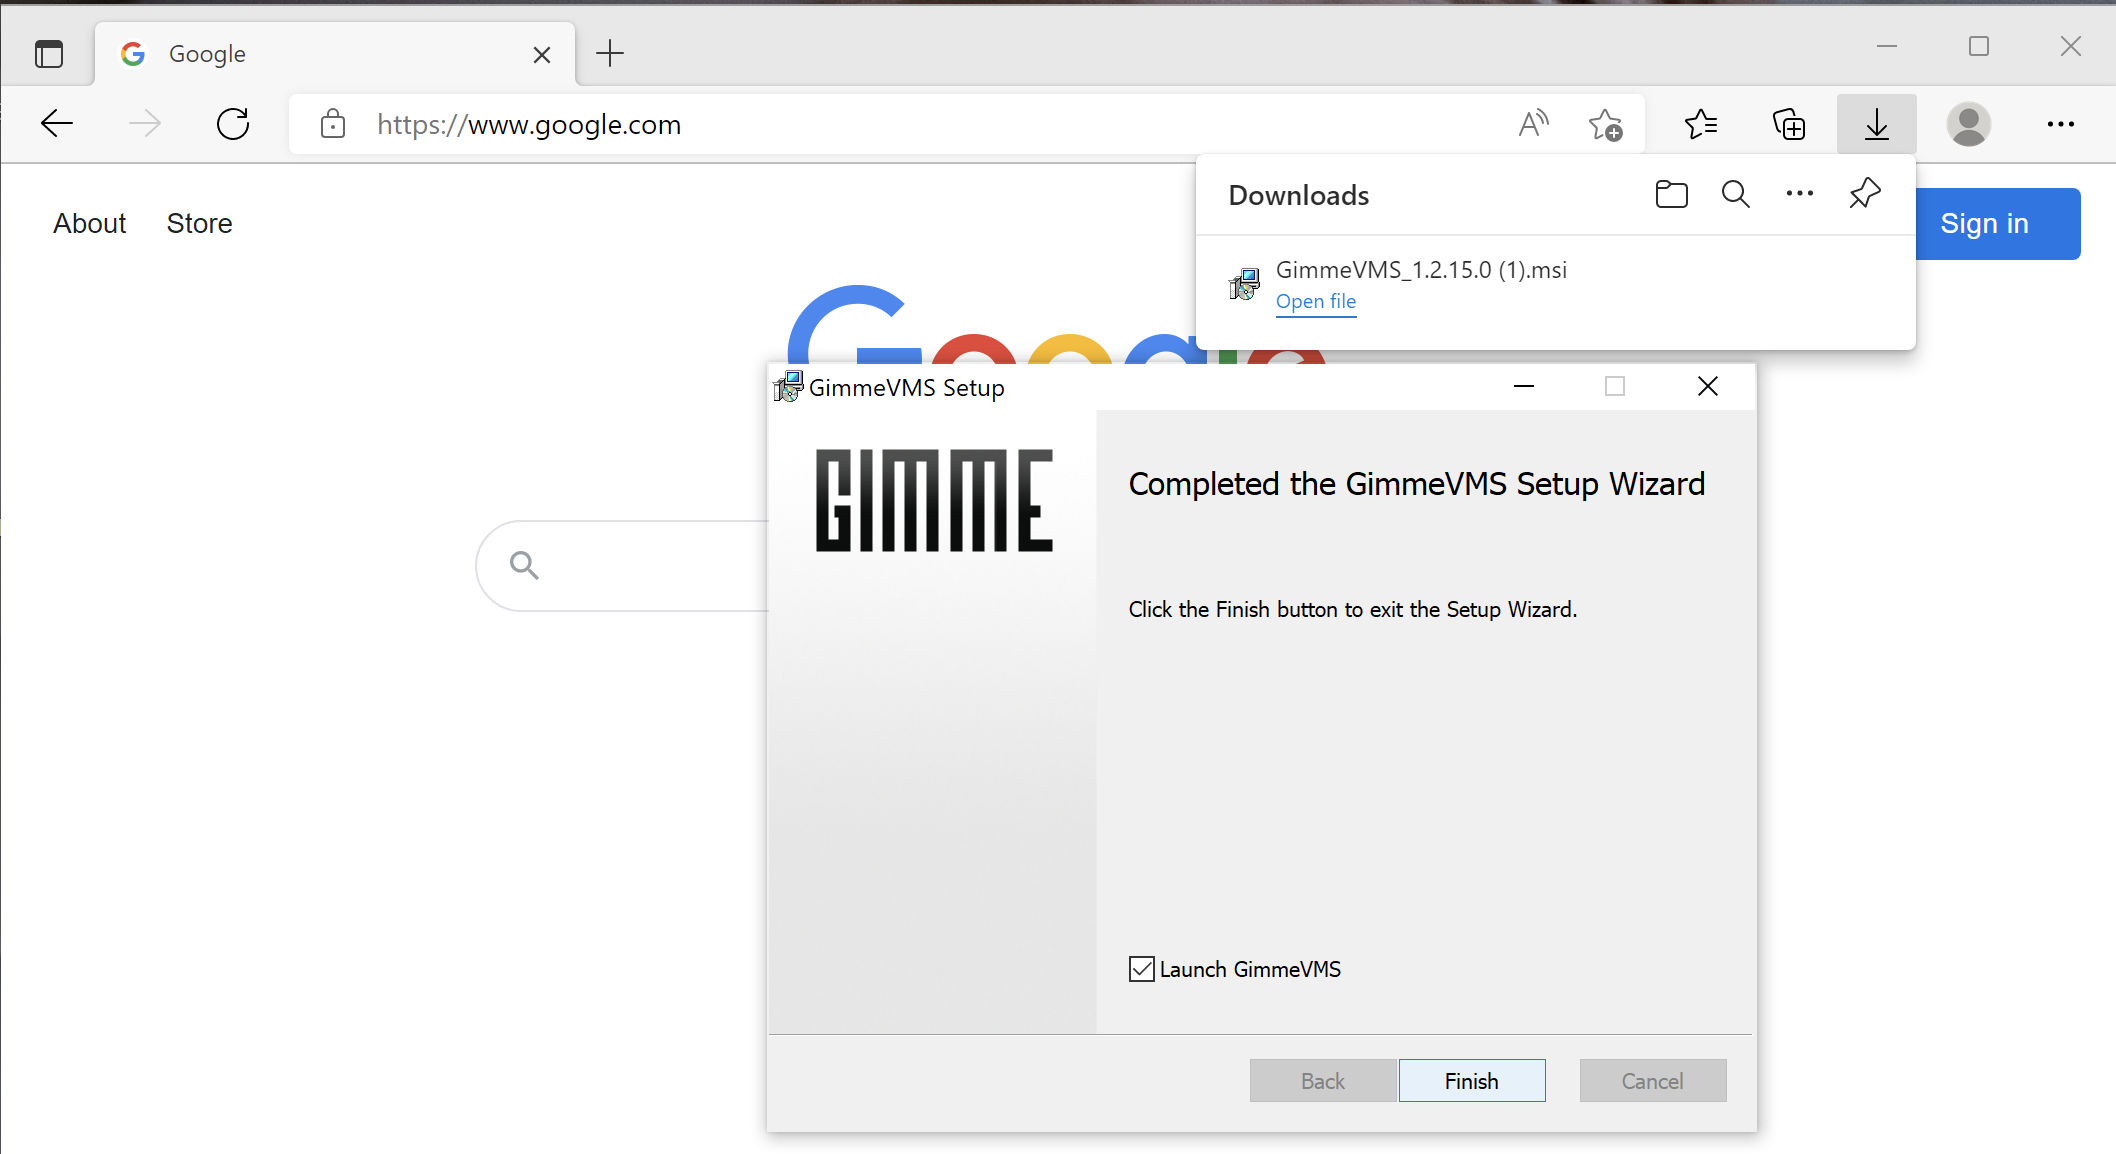Open downloads folder from Downloads panel
The height and width of the screenshot is (1154, 2116).
(1672, 194)
